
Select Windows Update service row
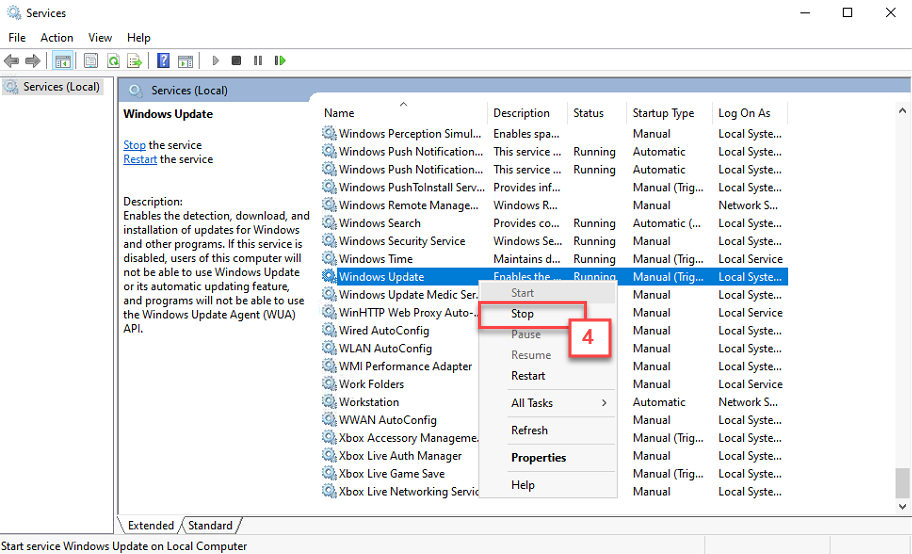coord(555,276)
